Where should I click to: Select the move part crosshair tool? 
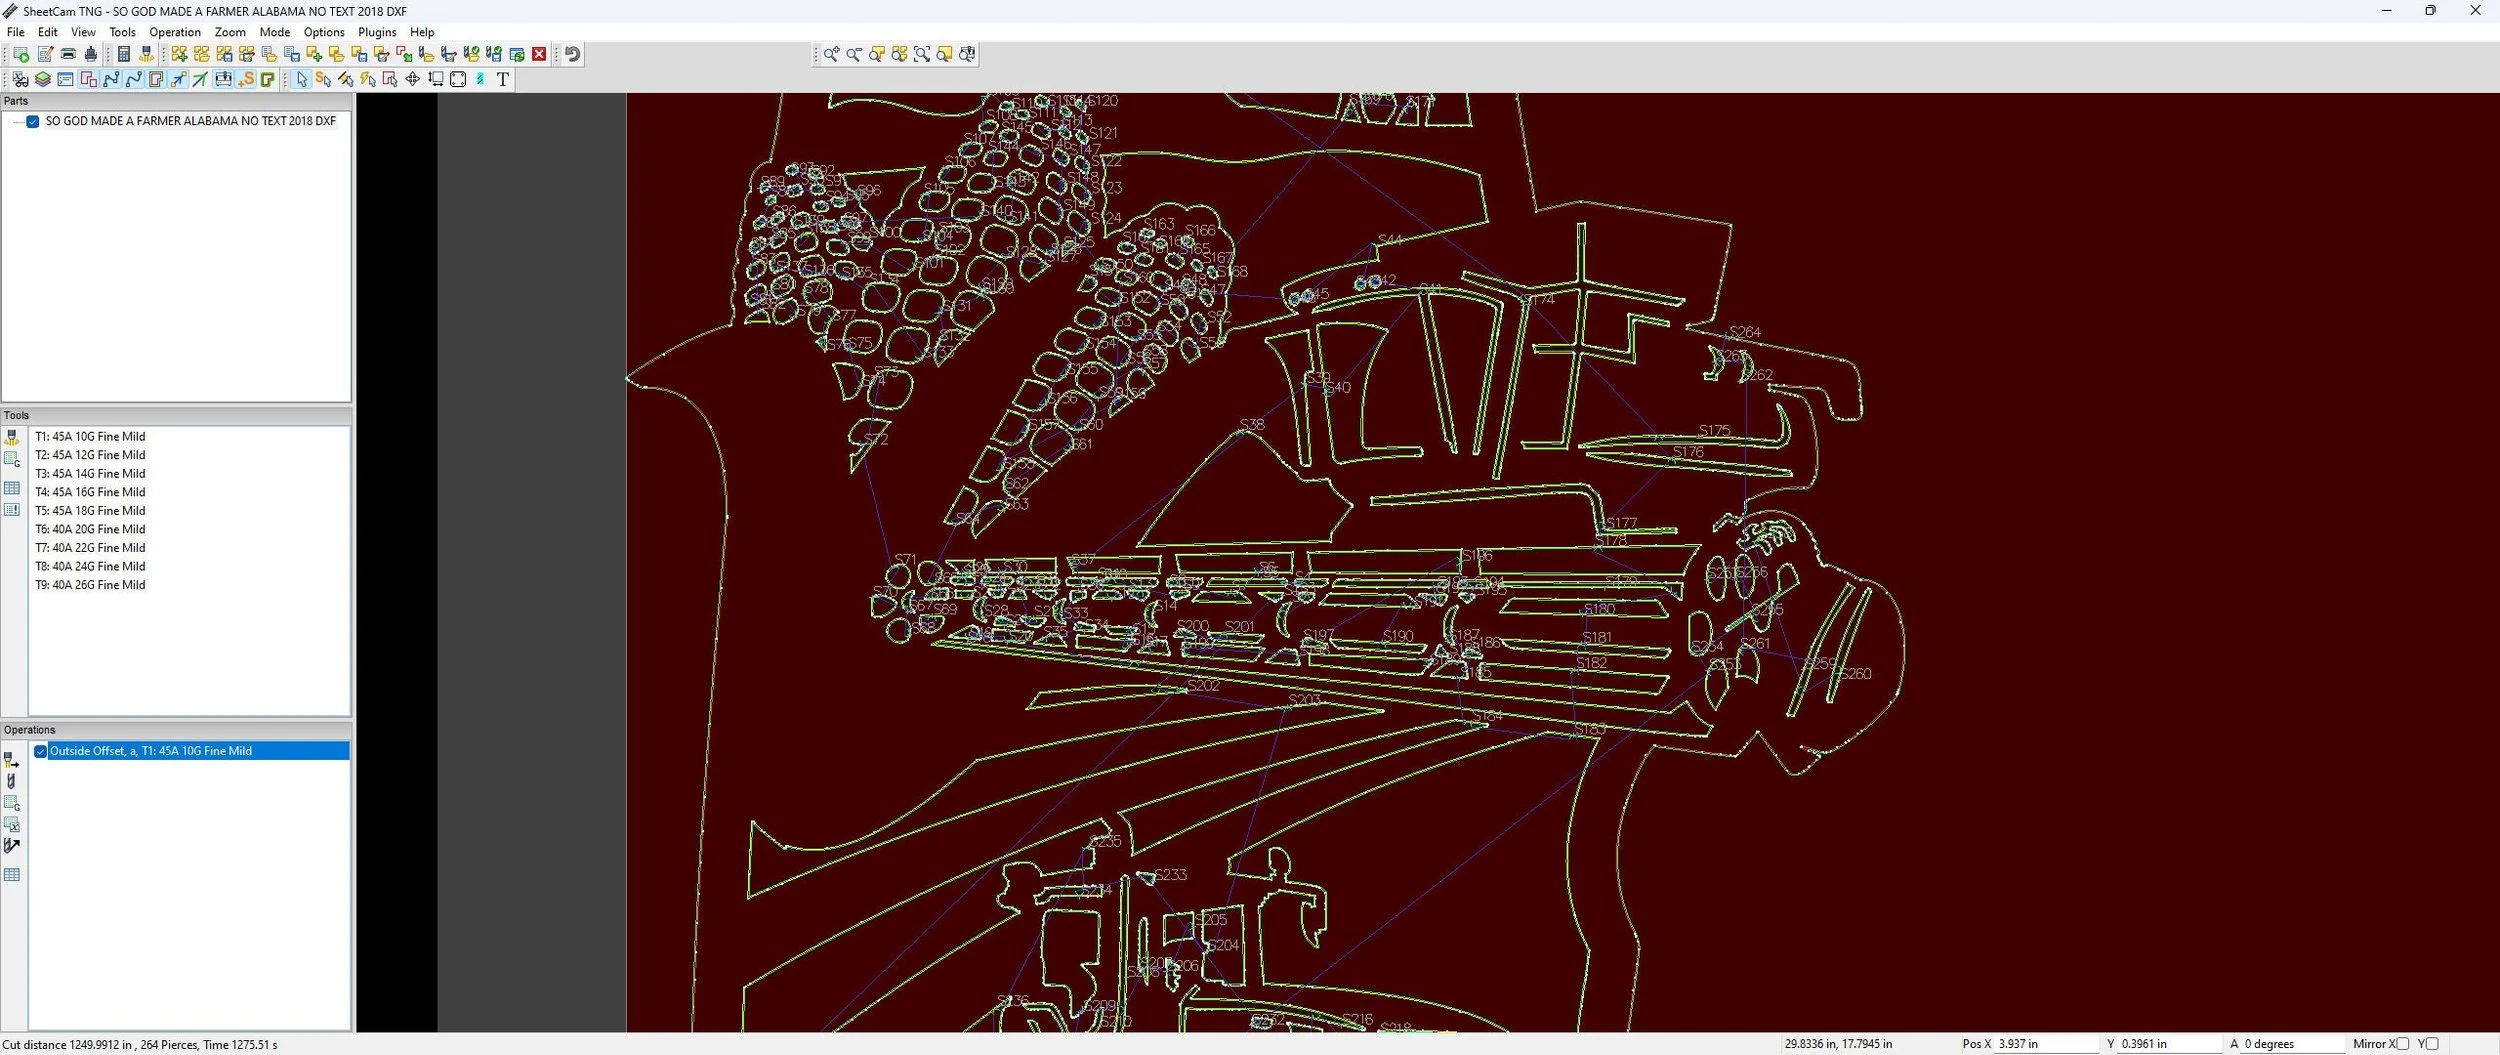click(x=412, y=79)
